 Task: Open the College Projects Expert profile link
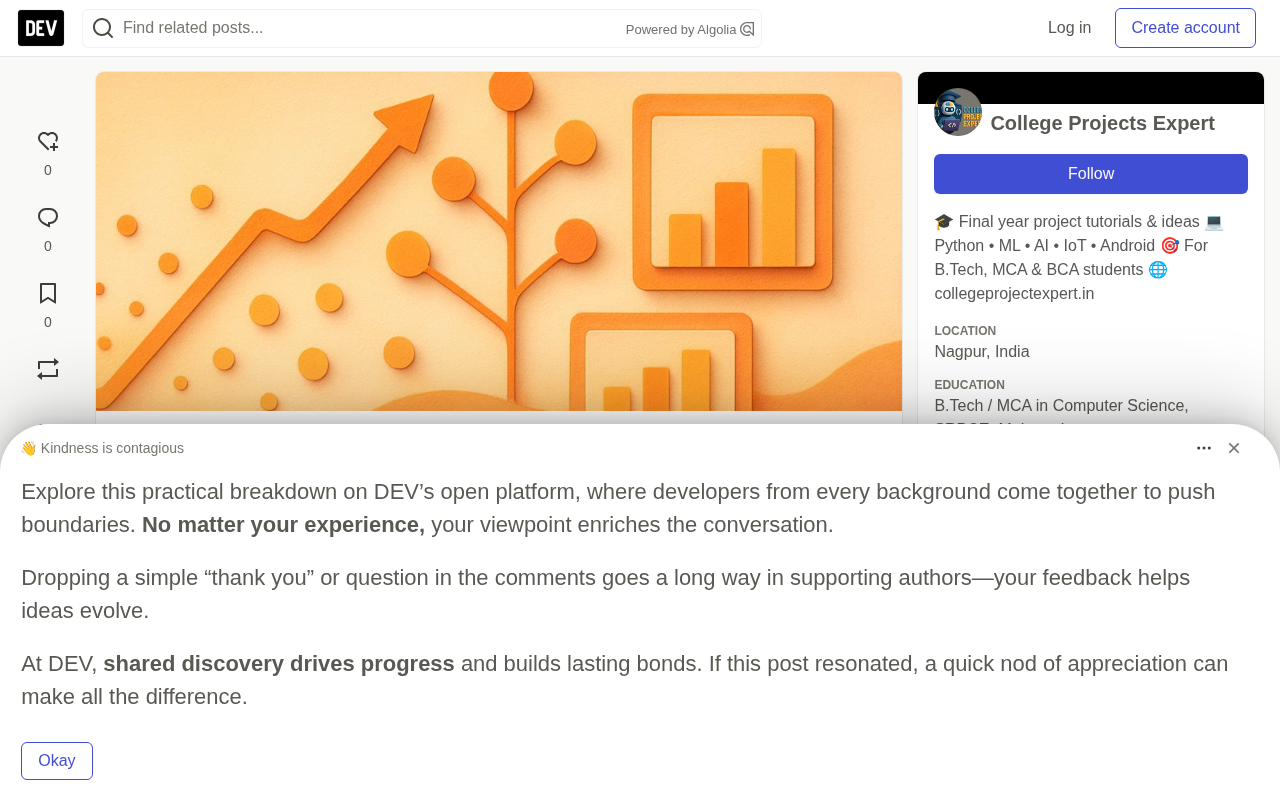(1102, 123)
